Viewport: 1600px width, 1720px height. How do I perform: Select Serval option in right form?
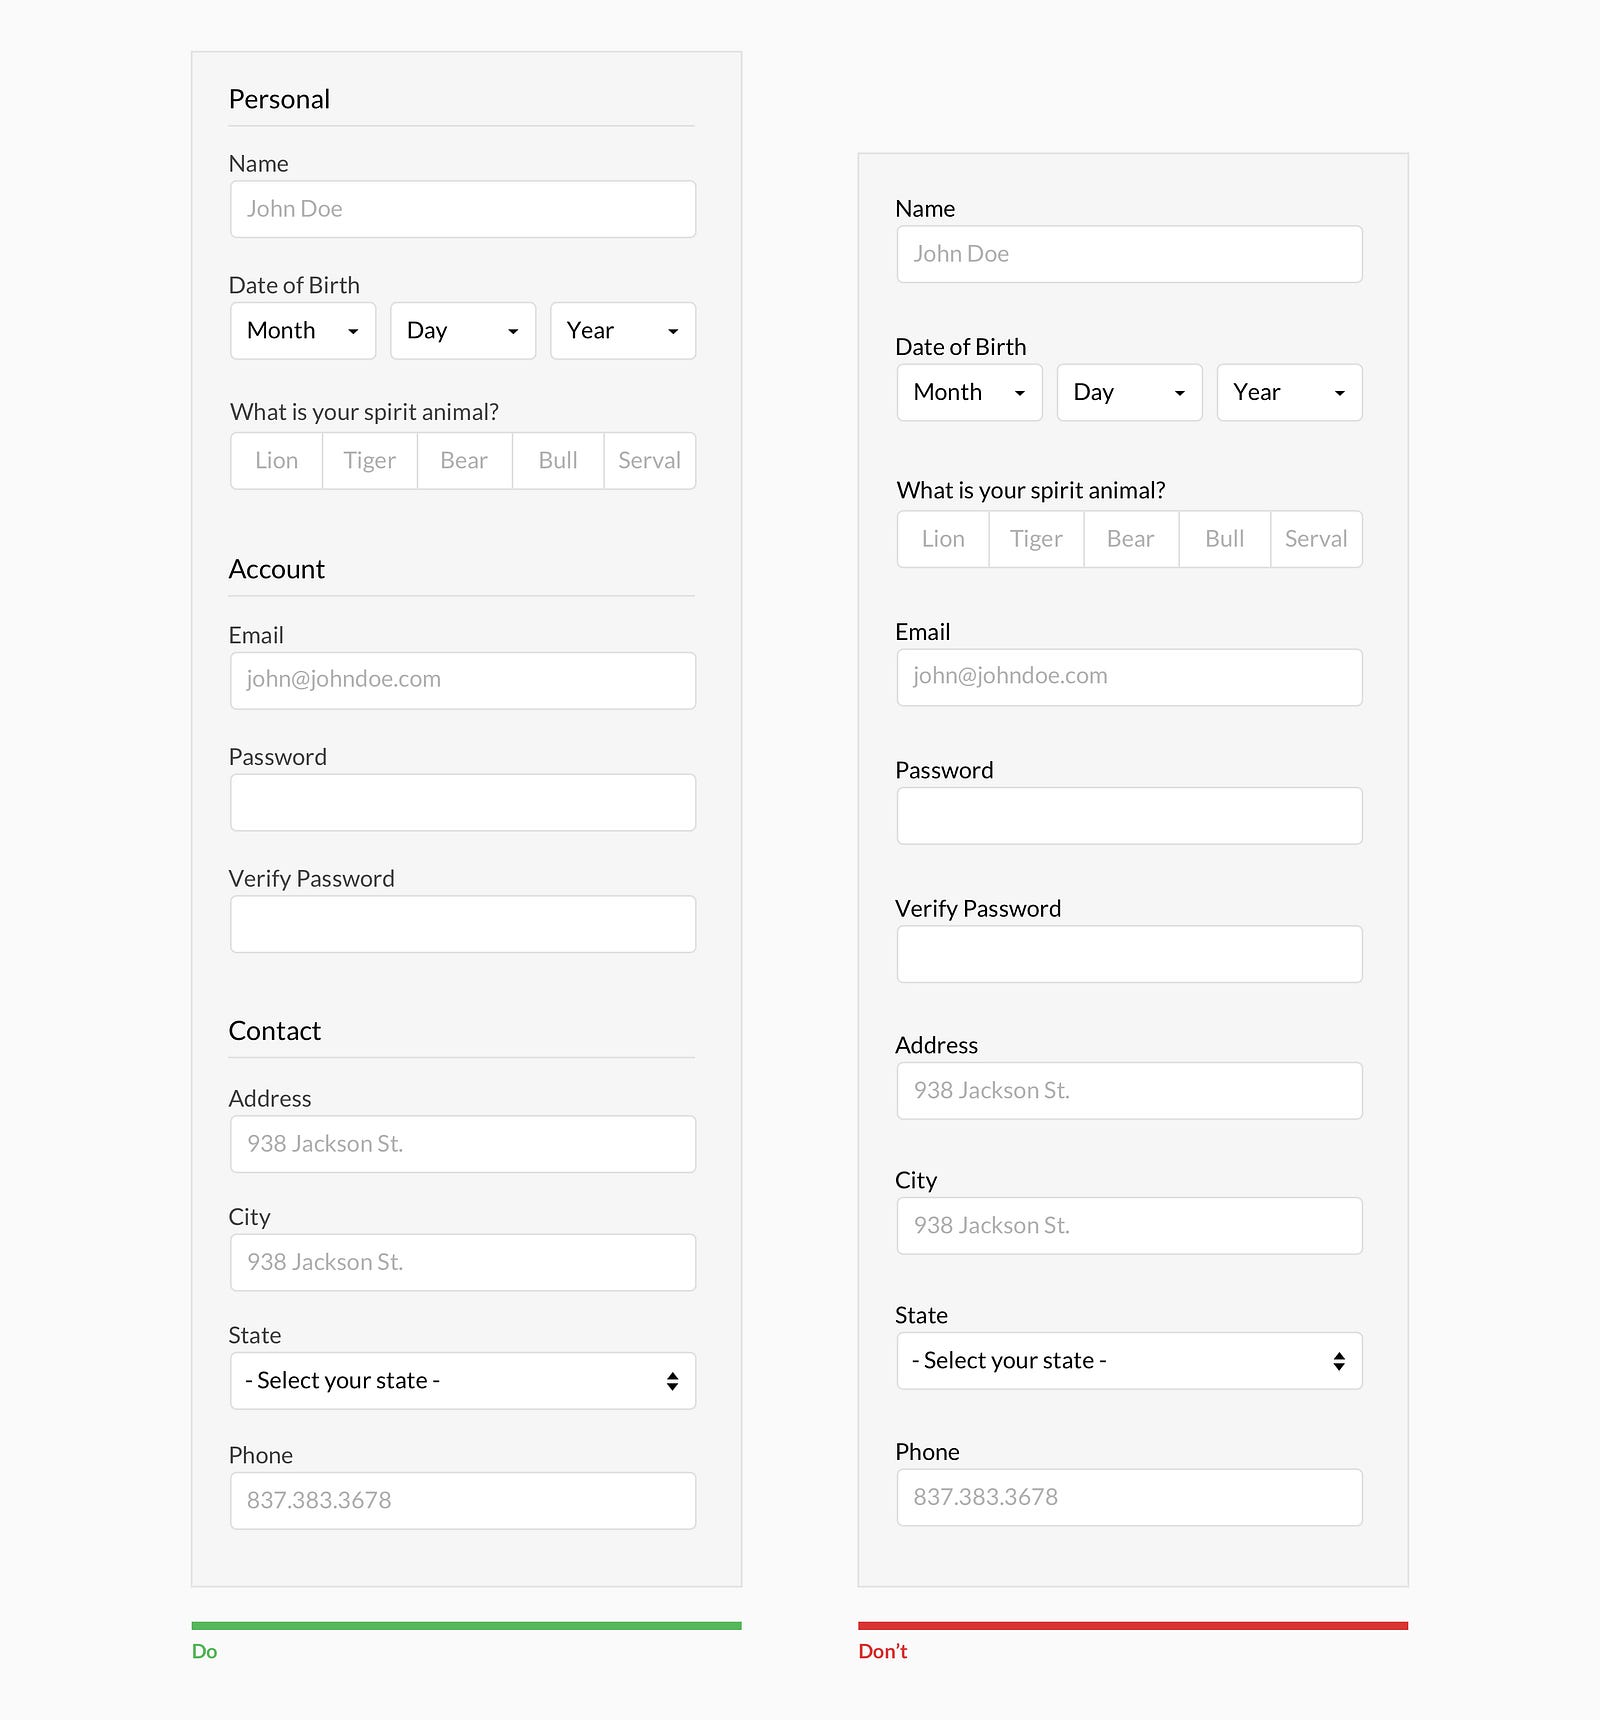(1316, 540)
